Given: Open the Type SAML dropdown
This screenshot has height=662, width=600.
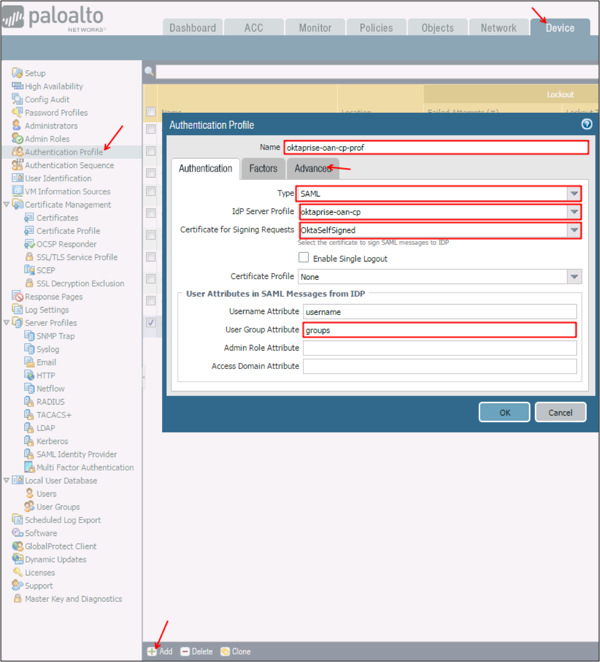Looking at the screenshot, I should [x=573, y=193].
